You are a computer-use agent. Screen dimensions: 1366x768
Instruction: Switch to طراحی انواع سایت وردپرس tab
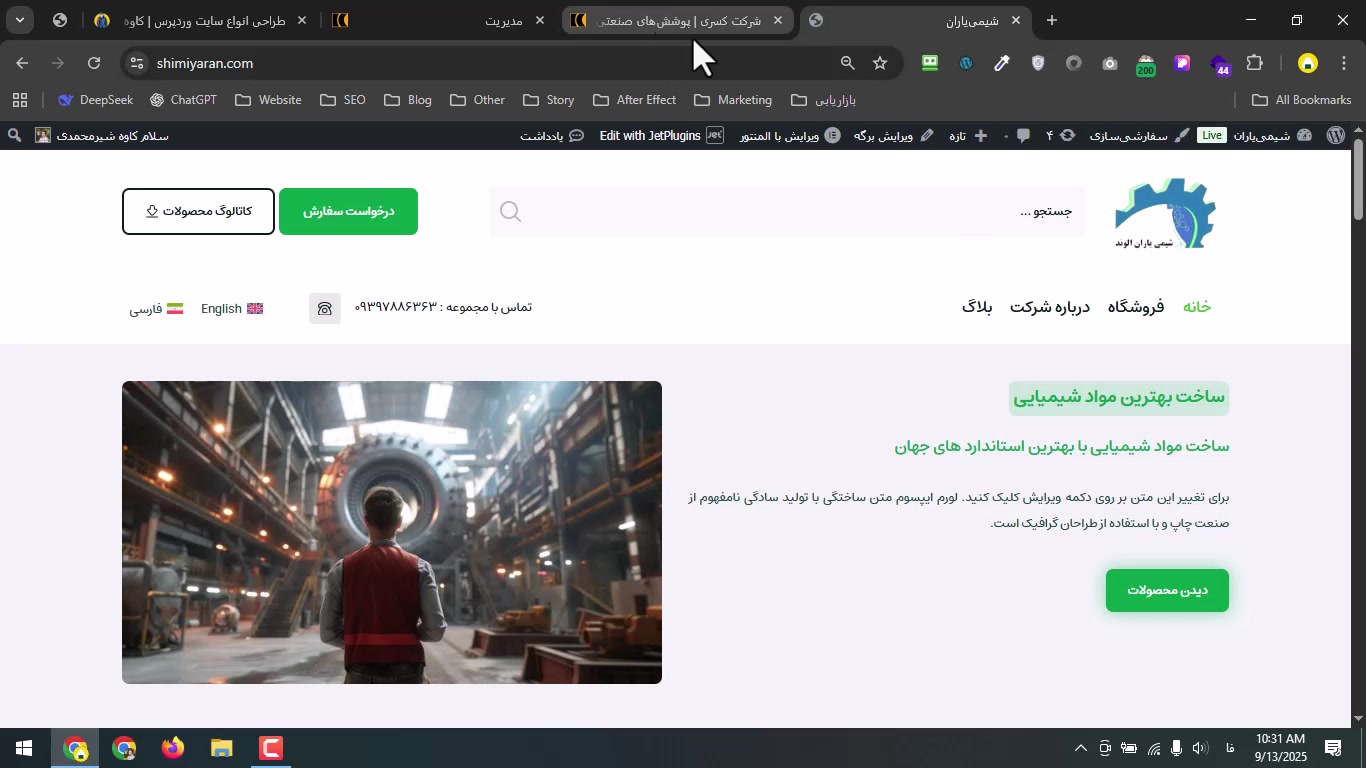[x=200, y=20]
